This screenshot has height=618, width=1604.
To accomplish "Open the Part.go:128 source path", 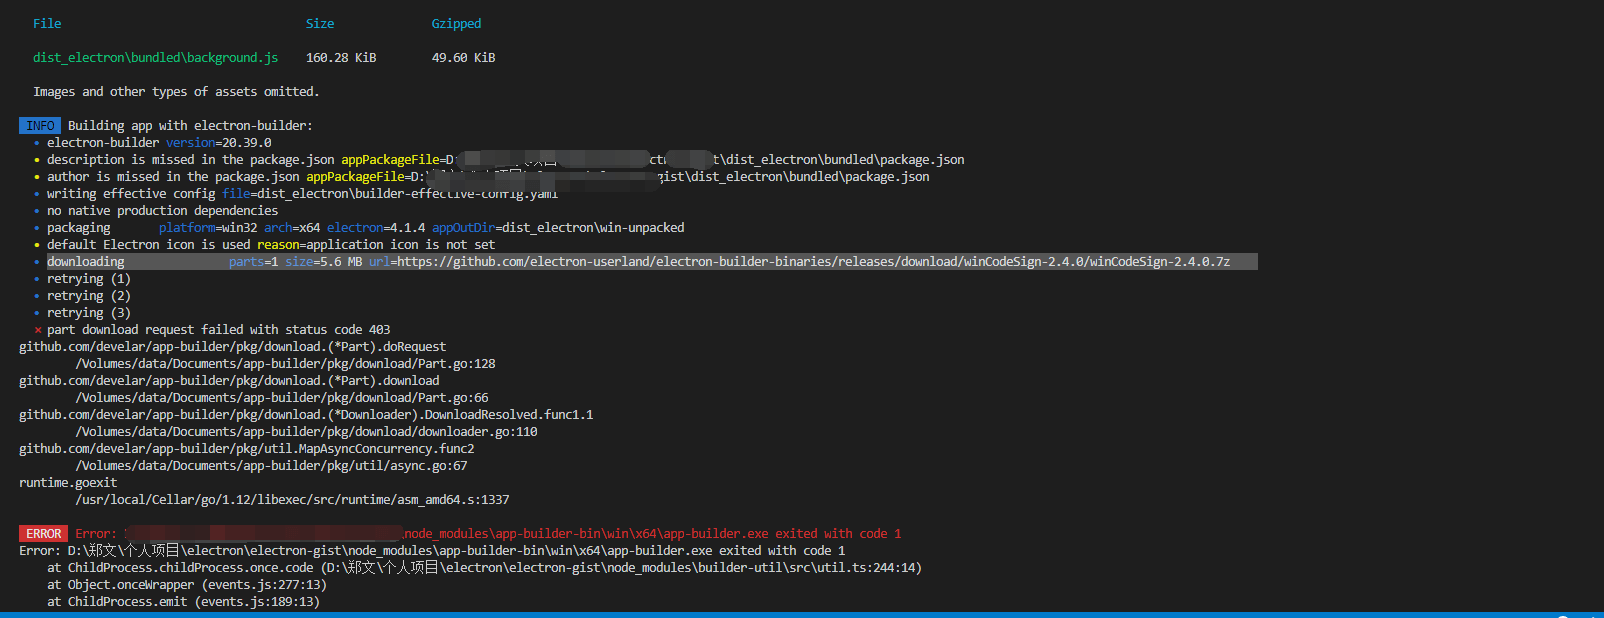I will tap(285, 364).
